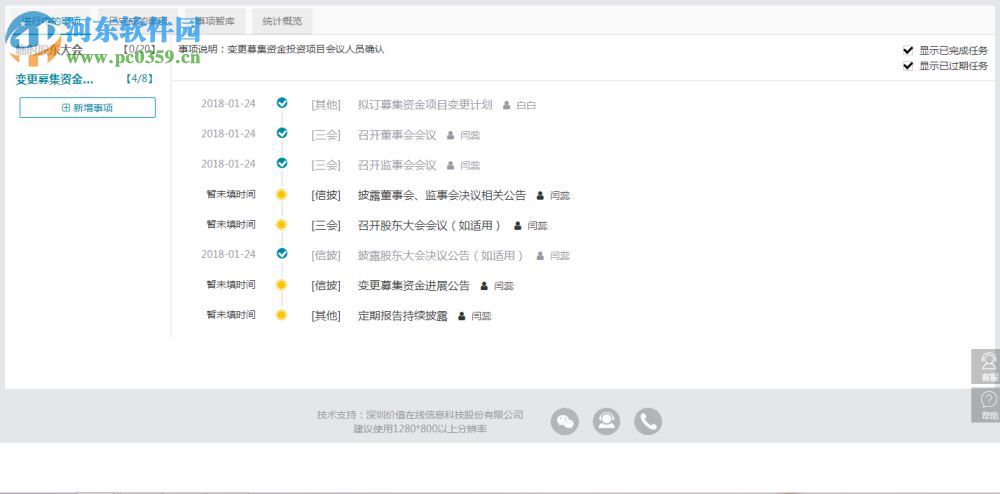This screenshot has height=494, width=1000.
Task: Click the 技术支持 company footer text
Action: pos(420,414)
